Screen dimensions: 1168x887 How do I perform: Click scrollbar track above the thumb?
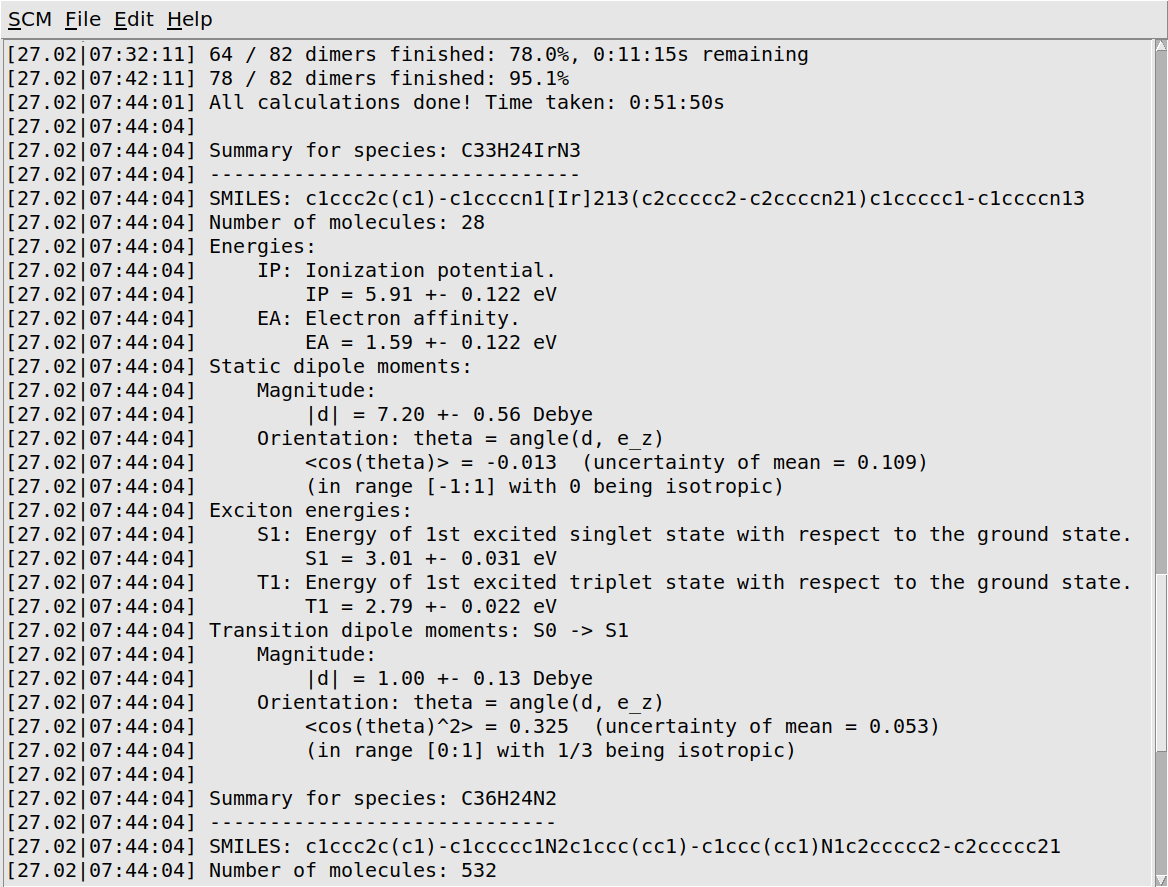point(1159,300)
